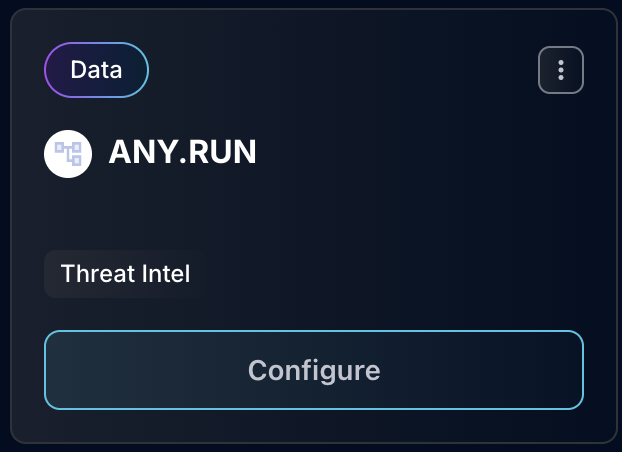Click the ANY.RUN logo icon
Image resolution: width=622 pixels, height=452 pixels.
tap(68, 153)
